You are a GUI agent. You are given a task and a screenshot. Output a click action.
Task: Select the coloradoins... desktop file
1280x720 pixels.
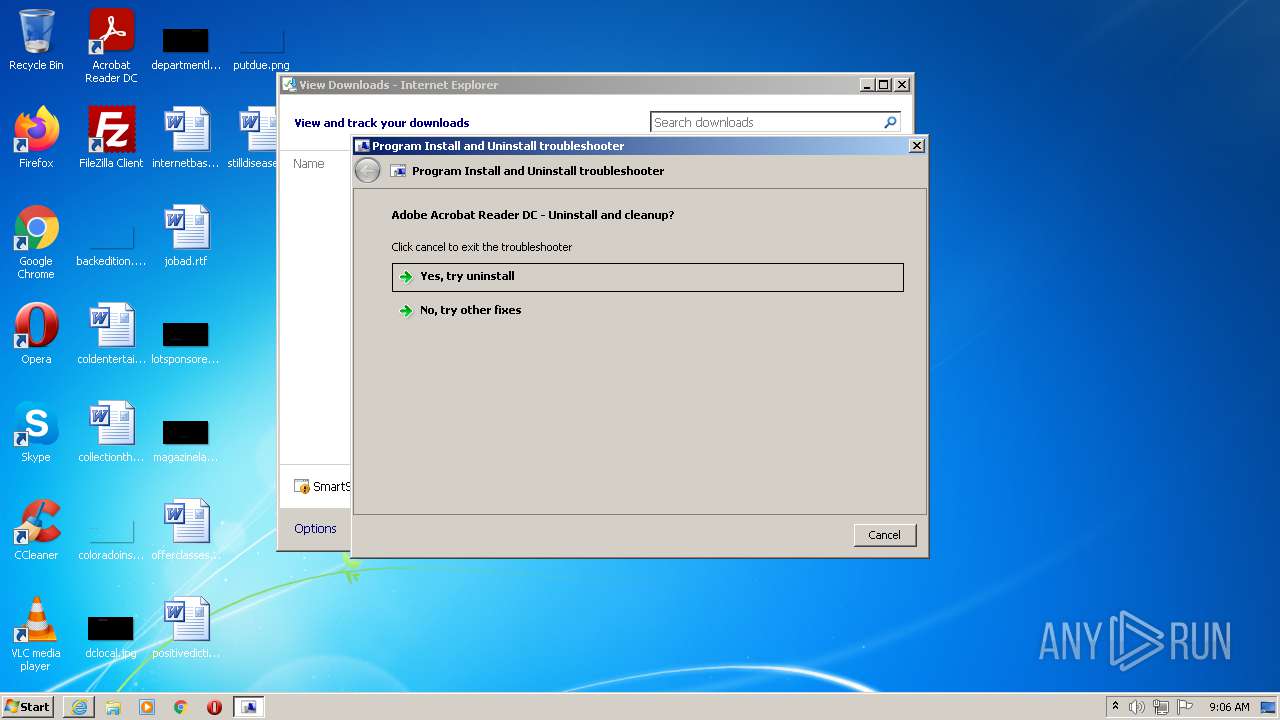point(111,538)
